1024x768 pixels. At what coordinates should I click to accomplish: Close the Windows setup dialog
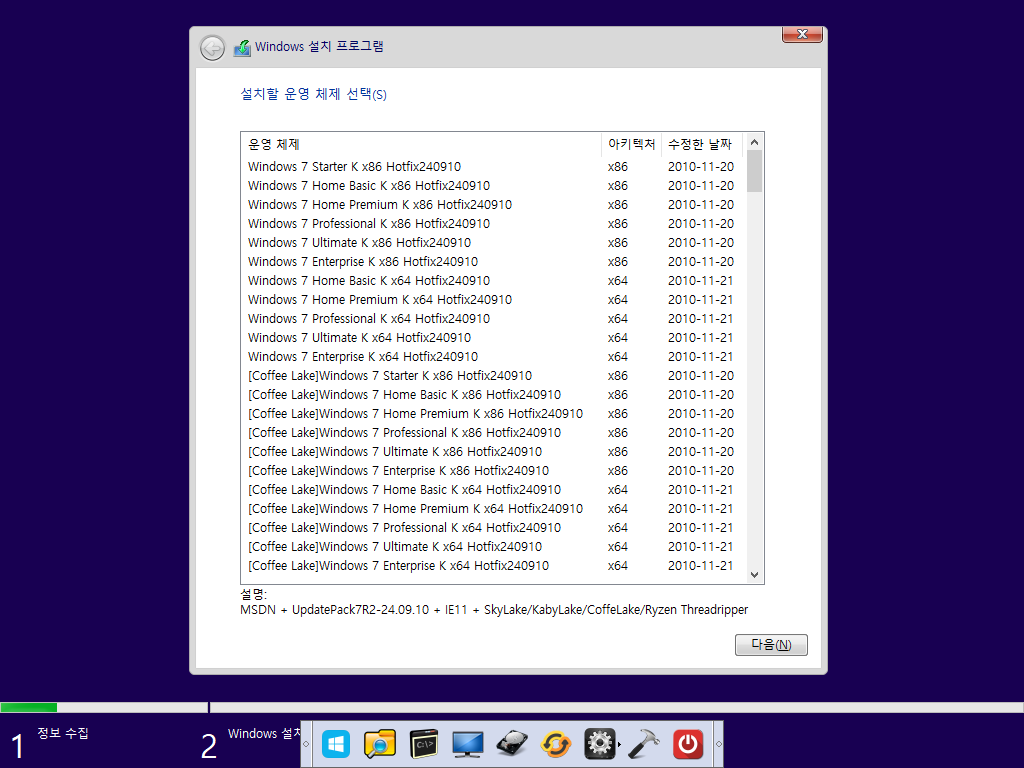click(802, 34)
